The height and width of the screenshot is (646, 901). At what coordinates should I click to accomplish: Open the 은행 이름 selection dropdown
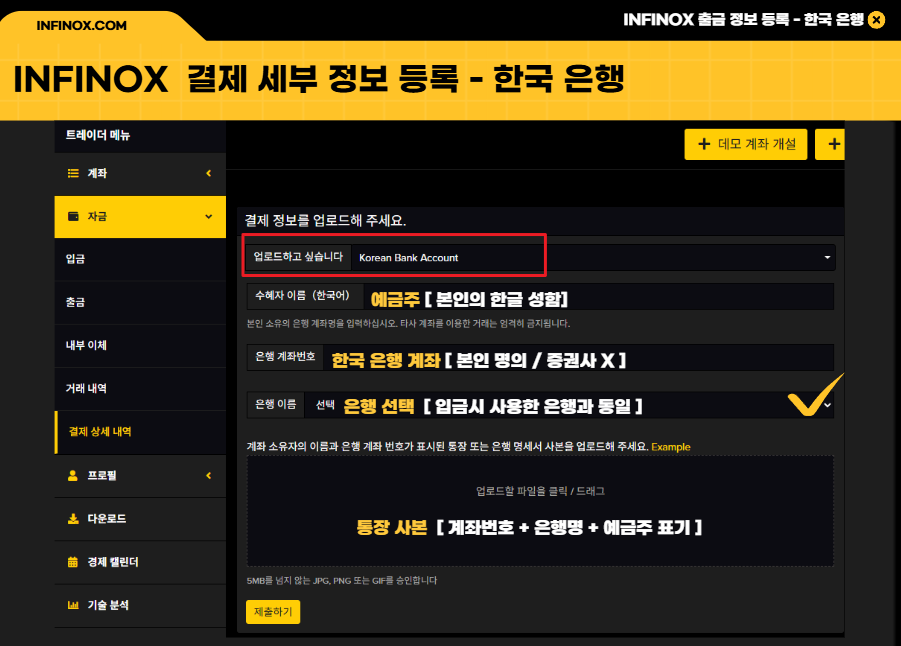click(569, 405)
